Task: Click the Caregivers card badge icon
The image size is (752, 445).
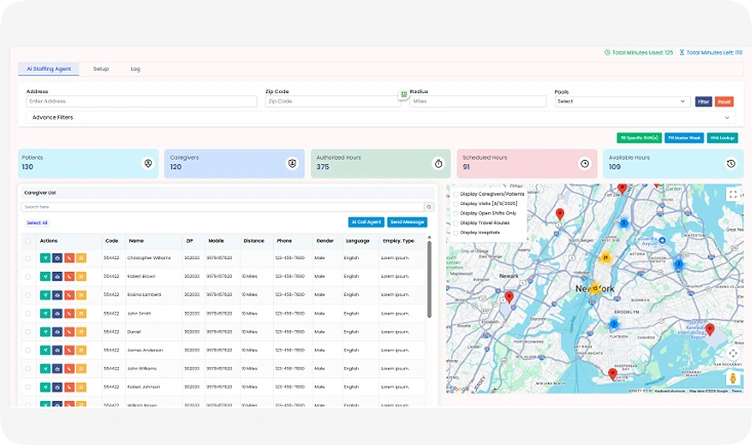Action: click(292, 164)
